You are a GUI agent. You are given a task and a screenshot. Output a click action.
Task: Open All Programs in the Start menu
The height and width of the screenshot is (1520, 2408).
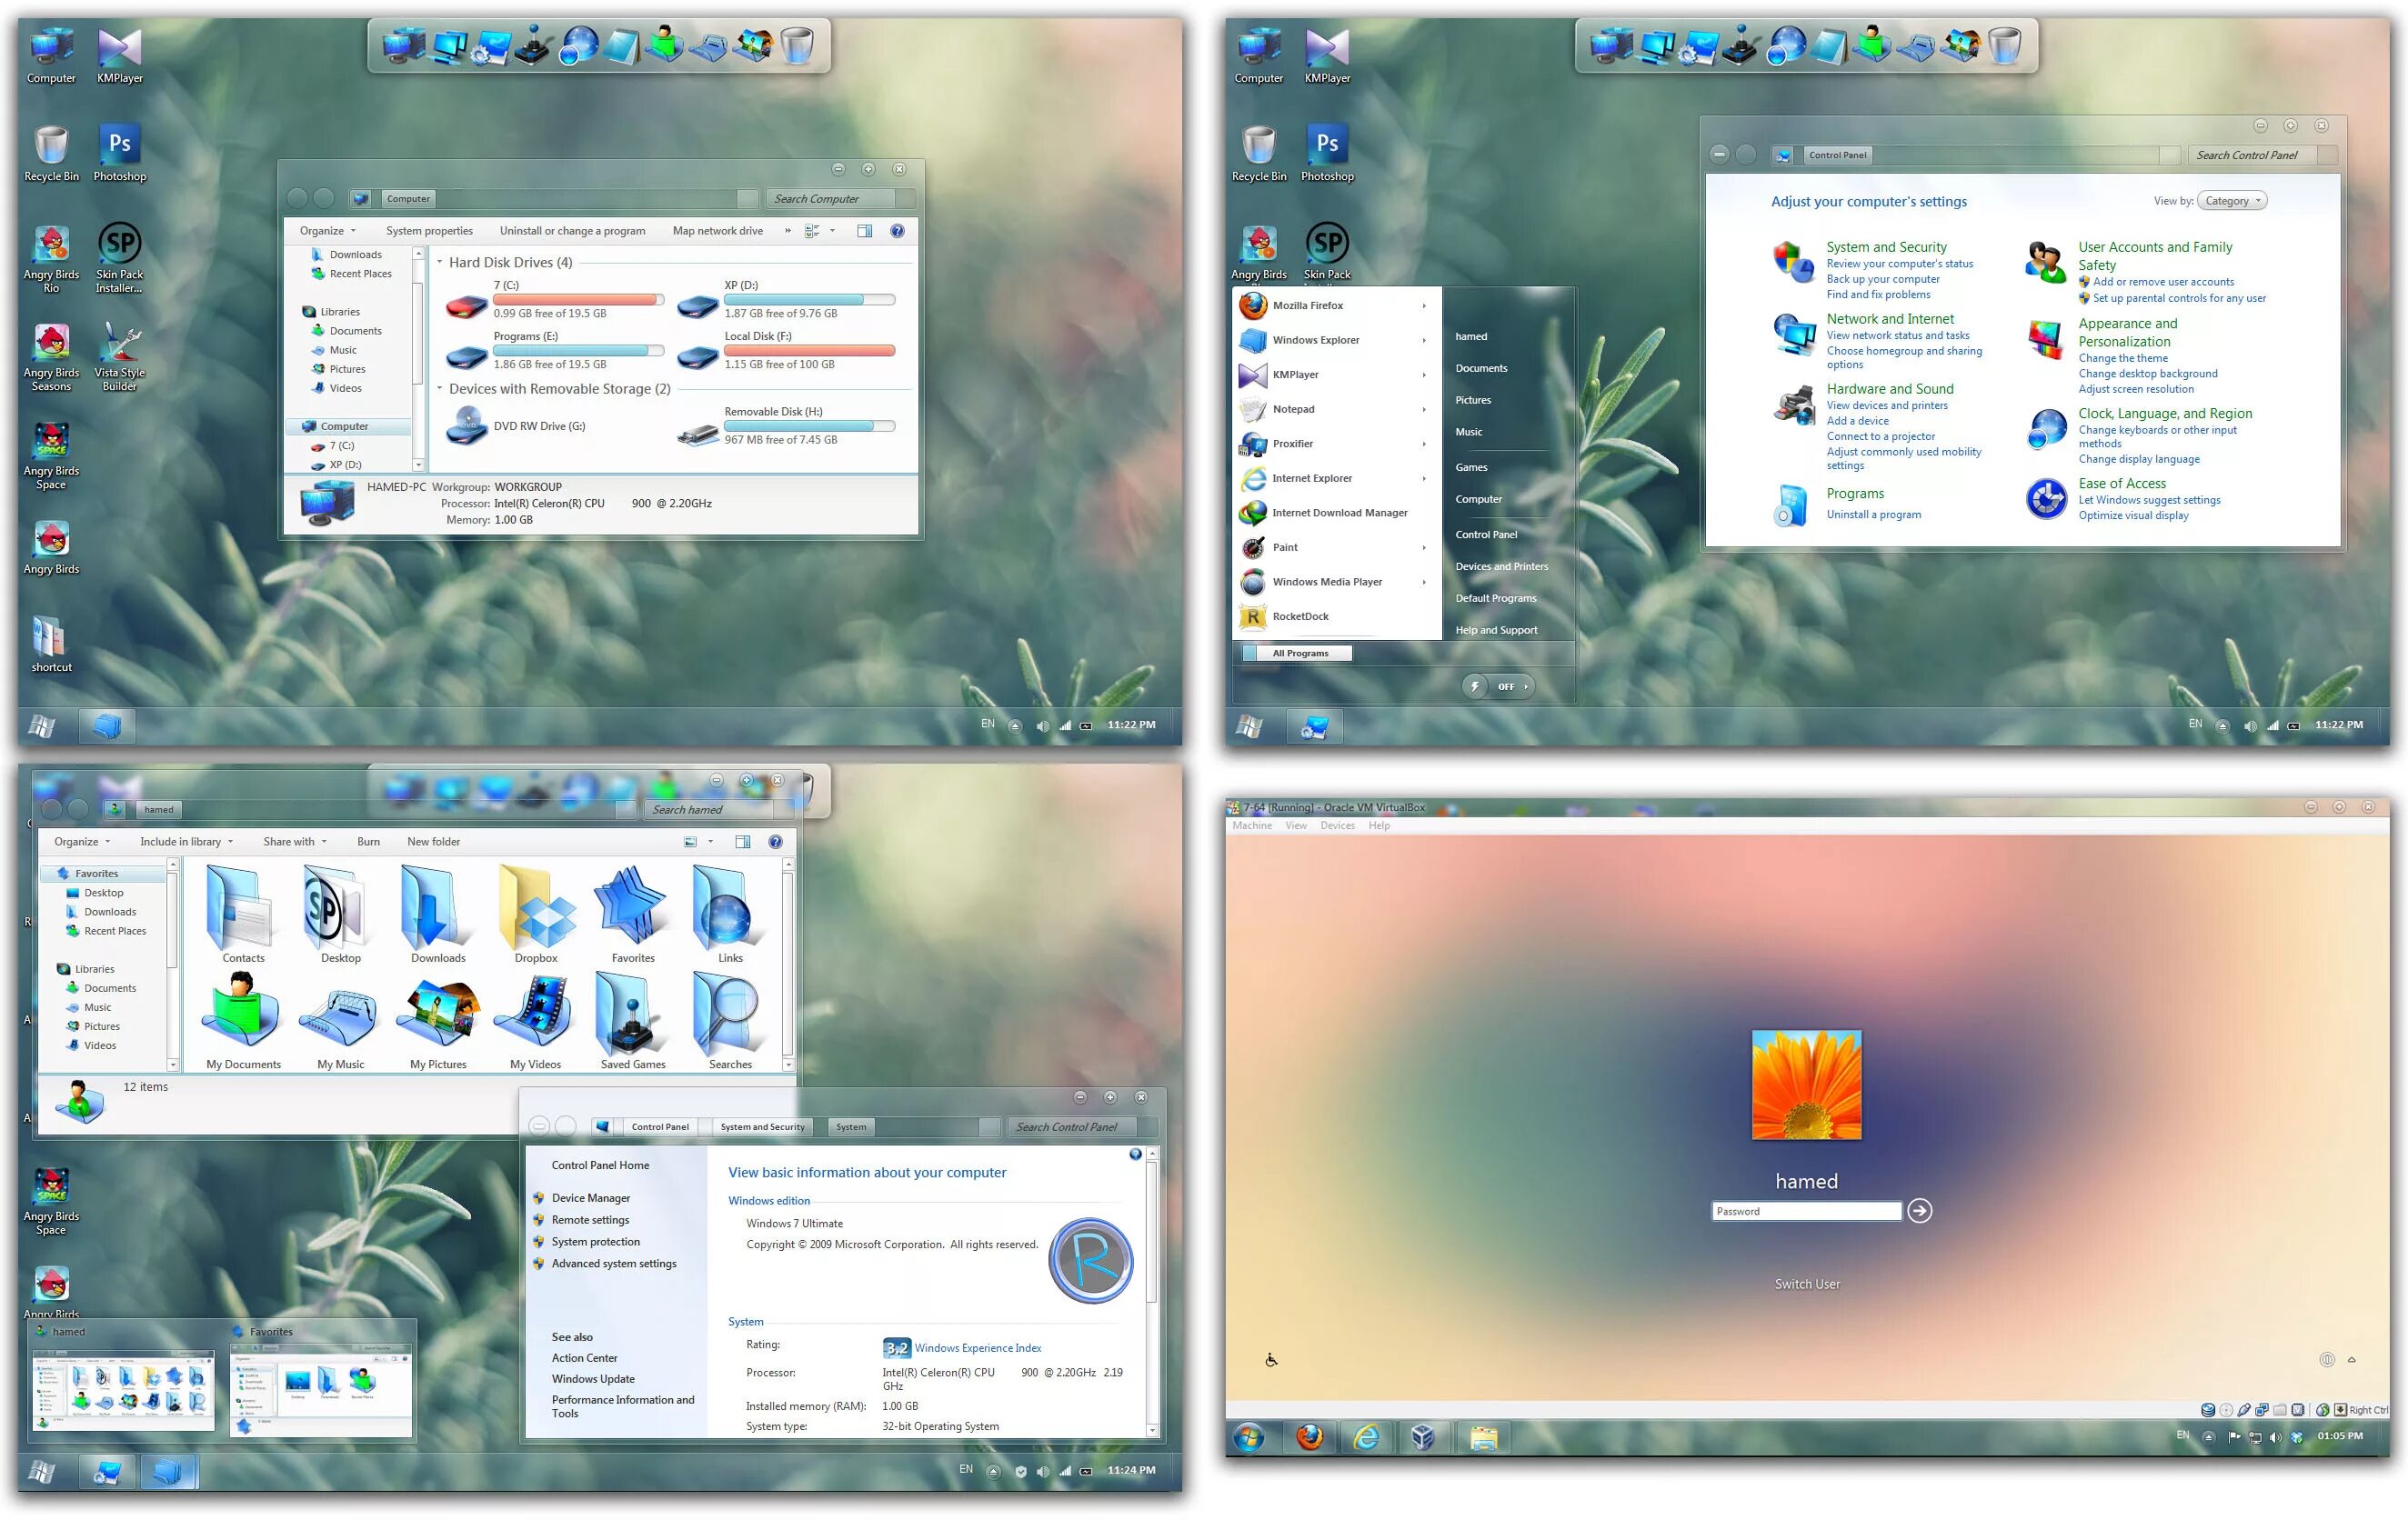tap(1298, 652)
